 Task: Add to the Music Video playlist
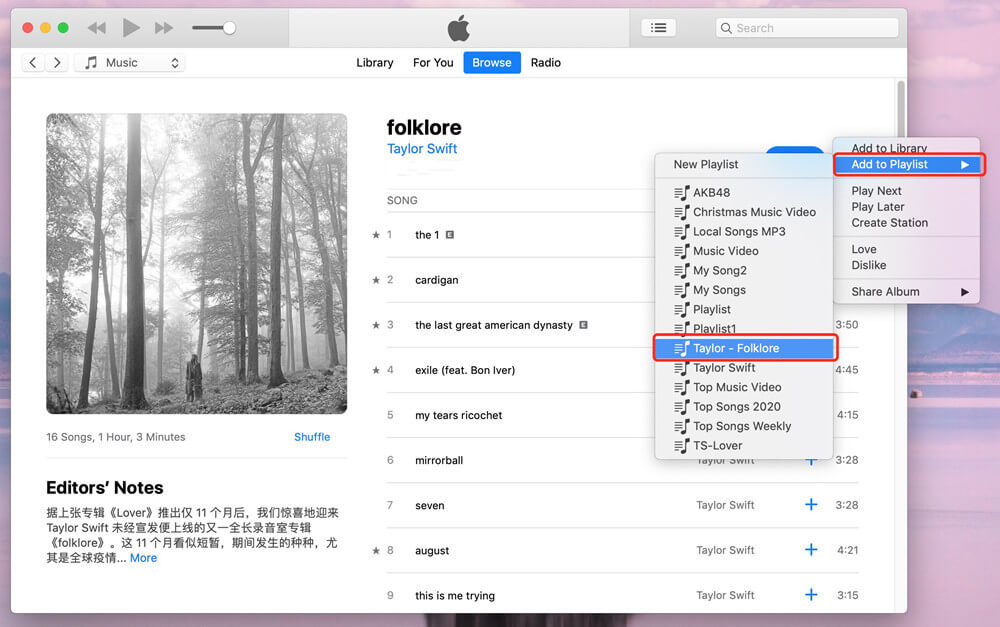tap(744, 251)
